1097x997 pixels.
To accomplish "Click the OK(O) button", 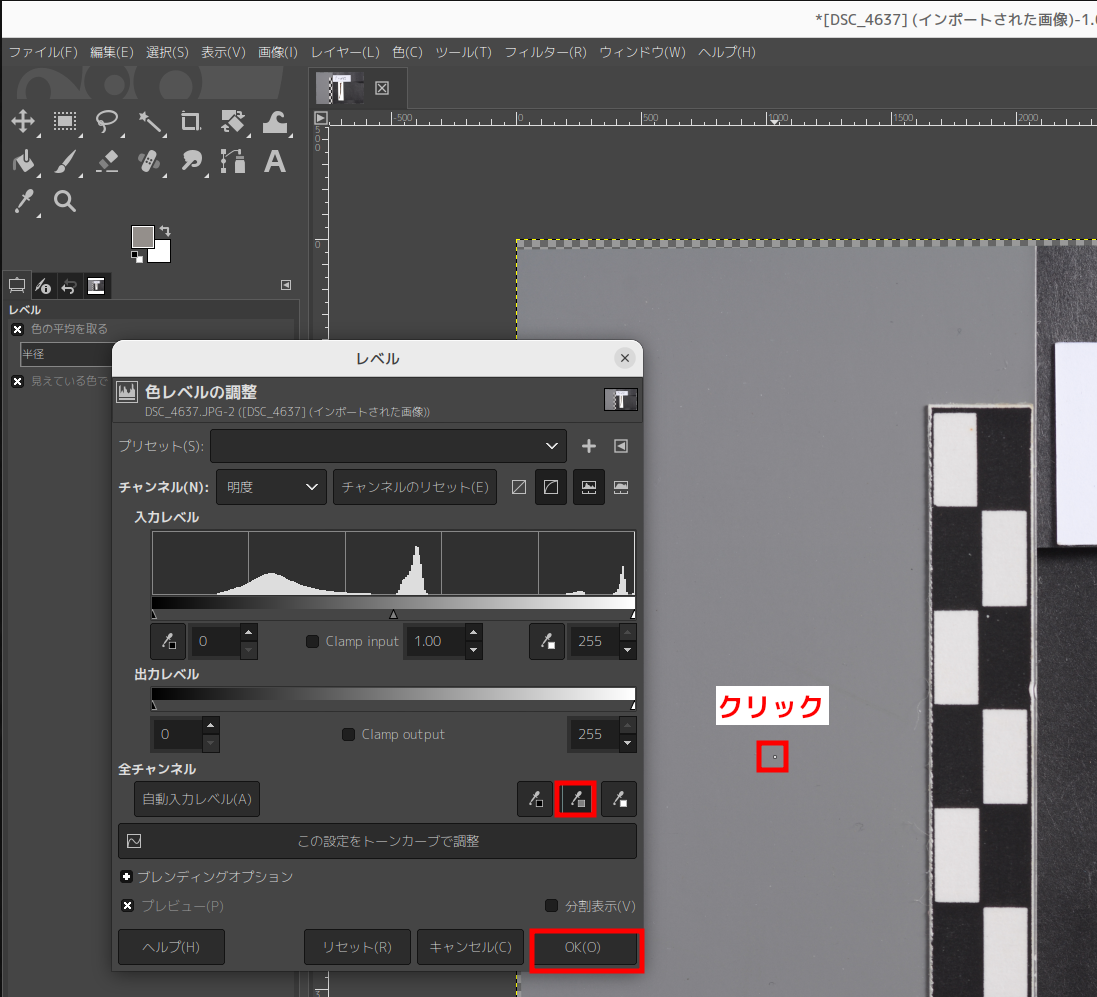I will (x=583, y=947).
